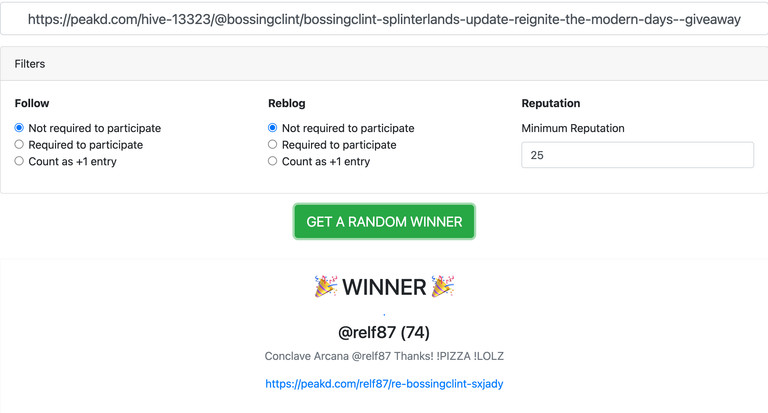
Task: Click the WINNER heading text
Action: click(384, 287)
